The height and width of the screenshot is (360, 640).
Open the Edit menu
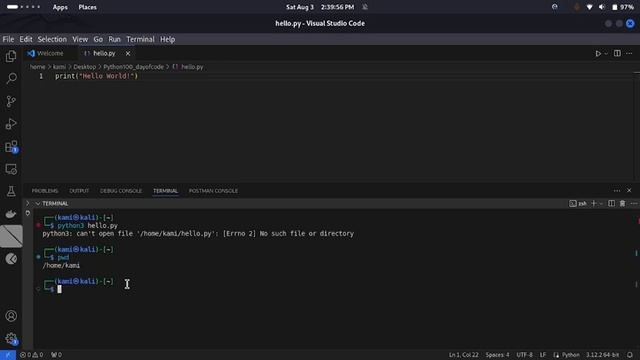[x=26, y=39]
